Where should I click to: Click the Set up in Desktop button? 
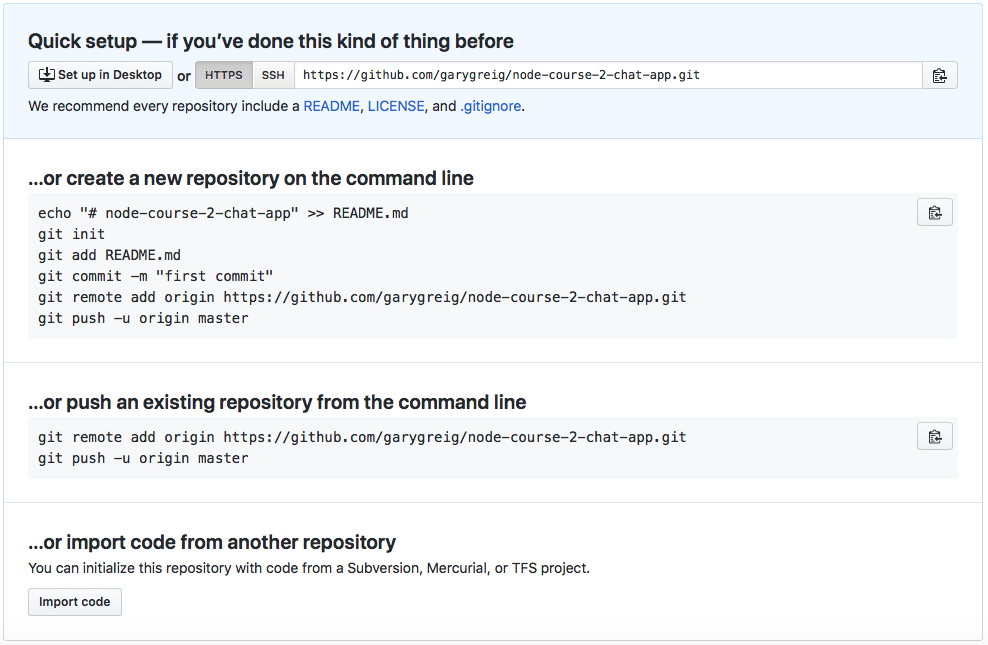point(100,75)
